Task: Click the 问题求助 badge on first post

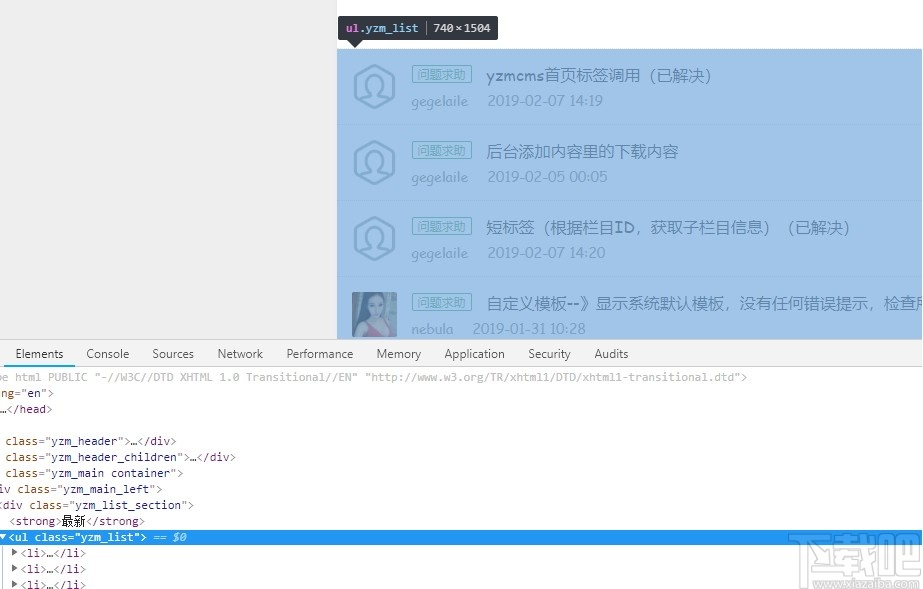Action: coord(441,74)
